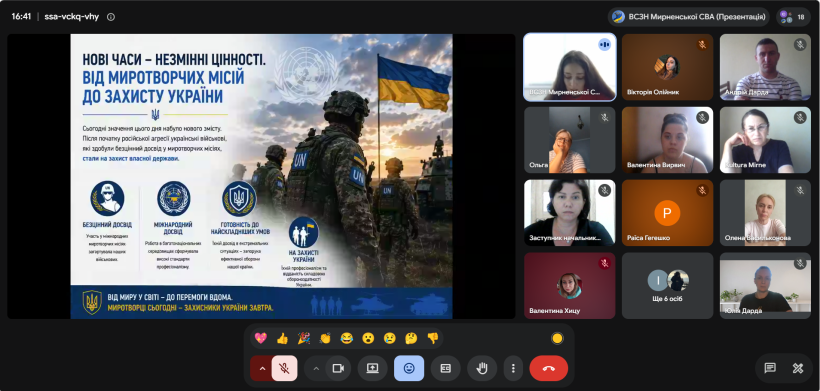The width and height of the screenshot is (820, 391).
Task: Select Вікторія Олійник participant tile
Action: (x=667, y=67)
